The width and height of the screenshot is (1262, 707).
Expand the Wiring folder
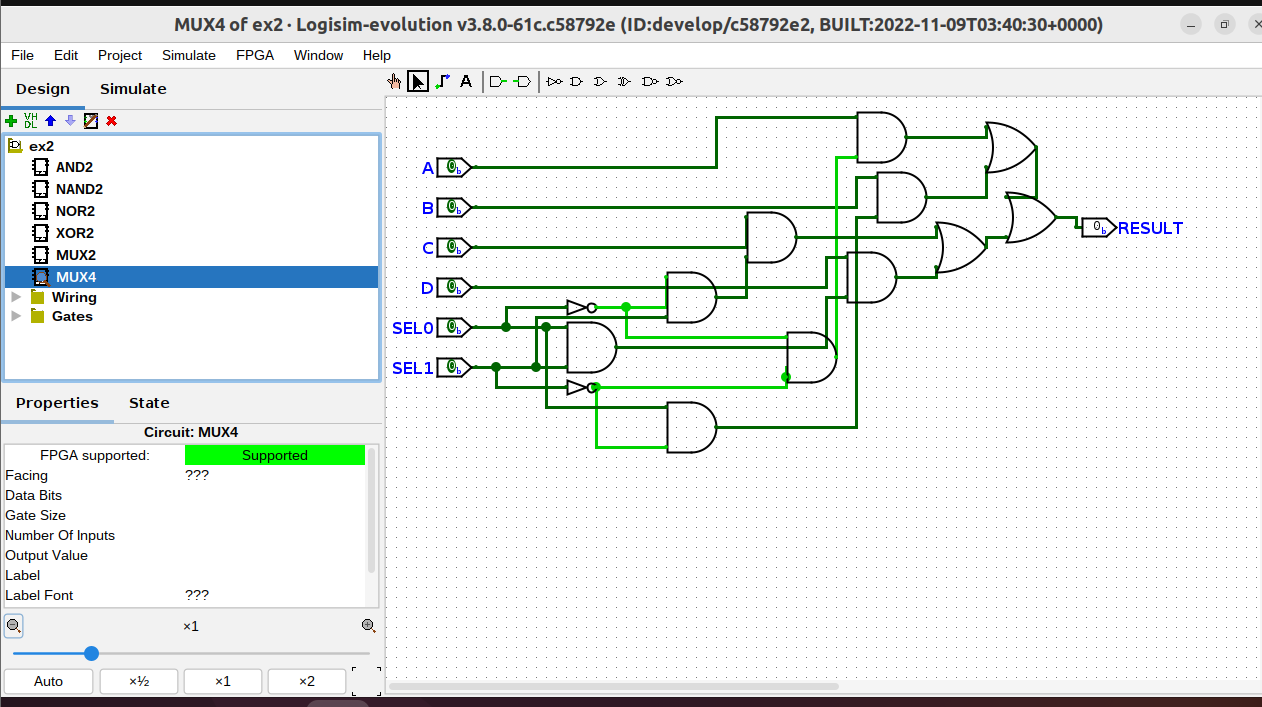coord(15,297)
